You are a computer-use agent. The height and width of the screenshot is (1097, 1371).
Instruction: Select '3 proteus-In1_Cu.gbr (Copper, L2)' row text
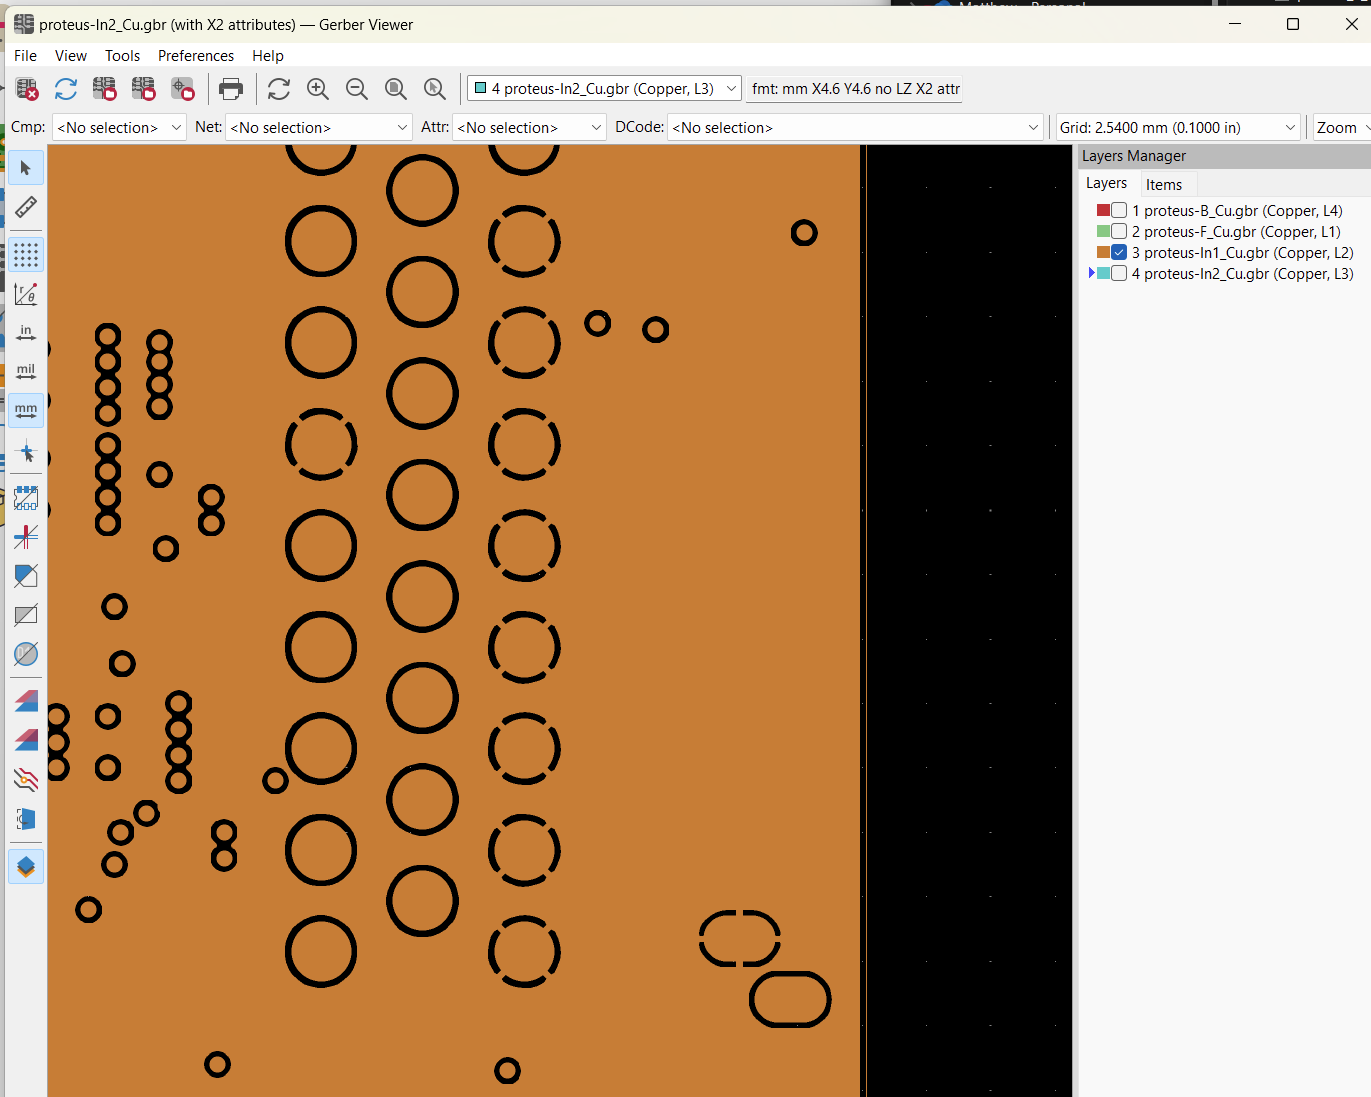click(x=1243, y=253)
